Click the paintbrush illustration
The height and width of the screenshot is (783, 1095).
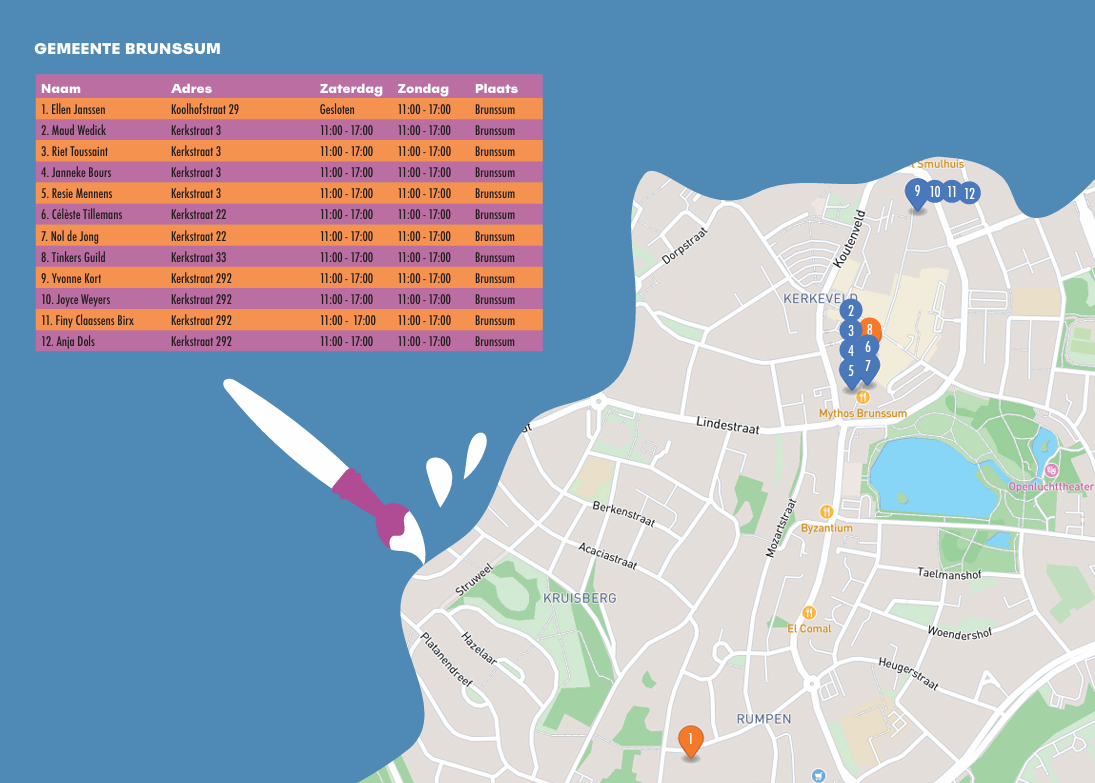[325, 472]
